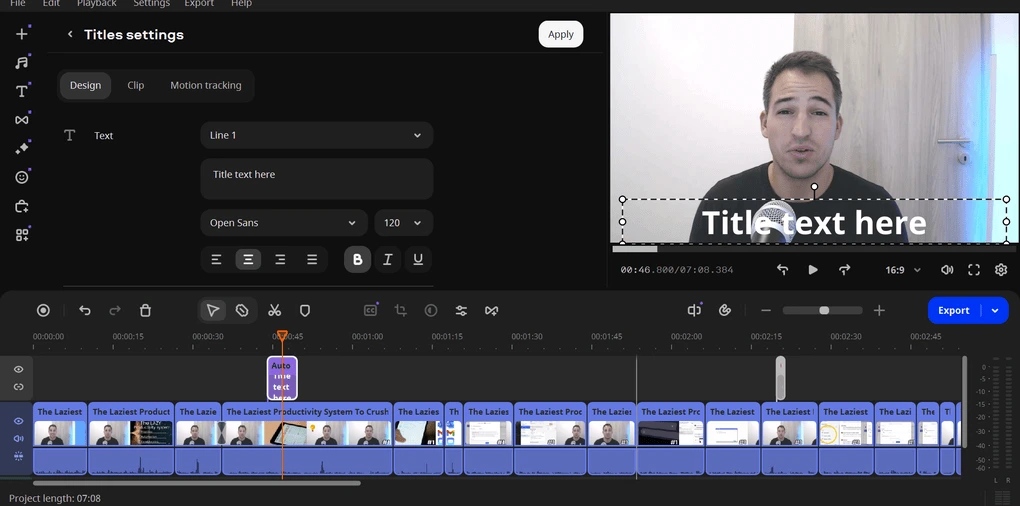Click the blue Export button

954,310
